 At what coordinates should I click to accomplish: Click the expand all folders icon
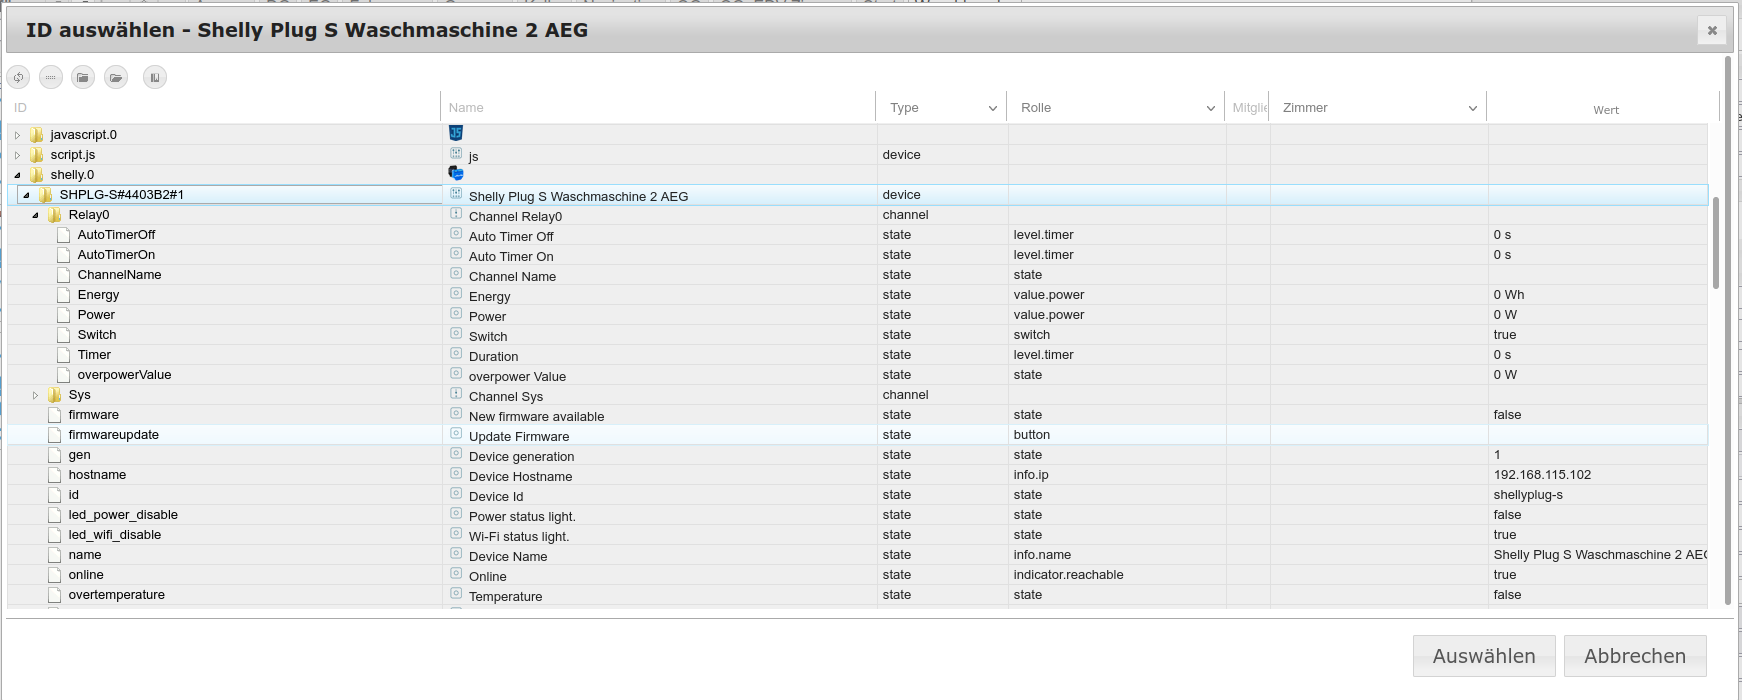tap(116, 77)
